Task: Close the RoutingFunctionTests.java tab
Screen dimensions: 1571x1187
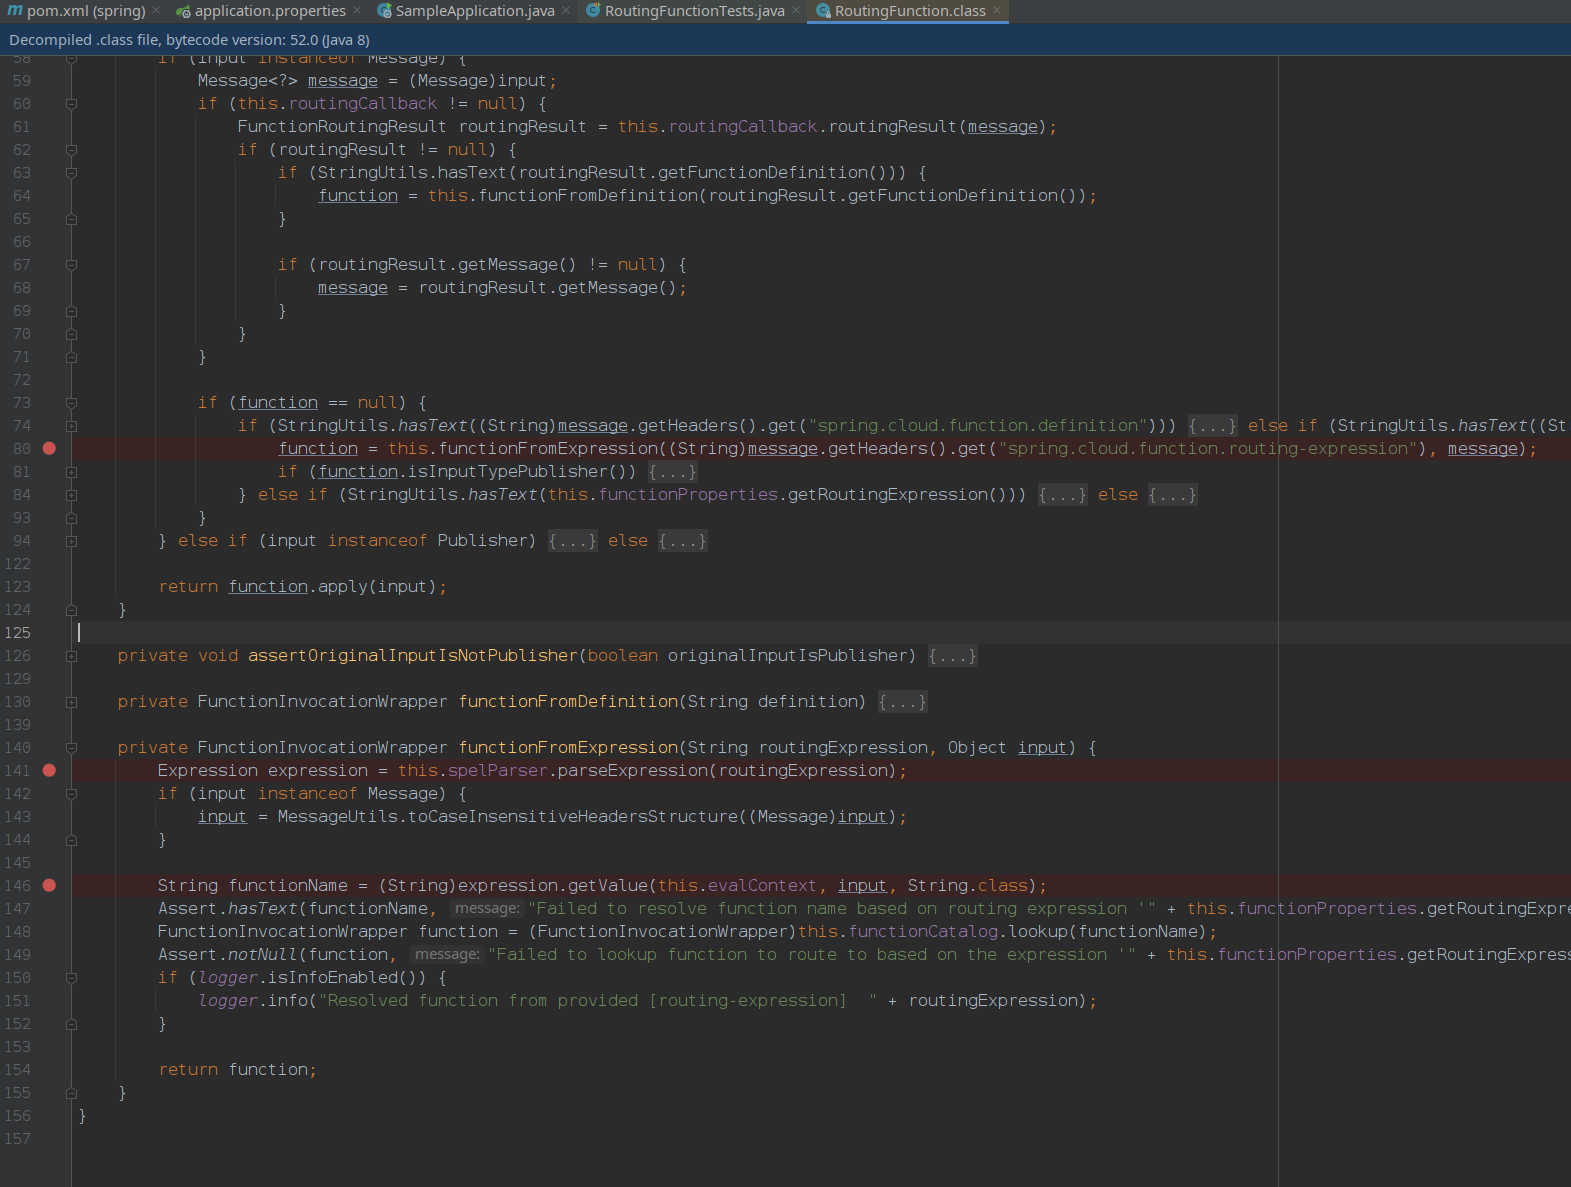Action: pos(796,11)
